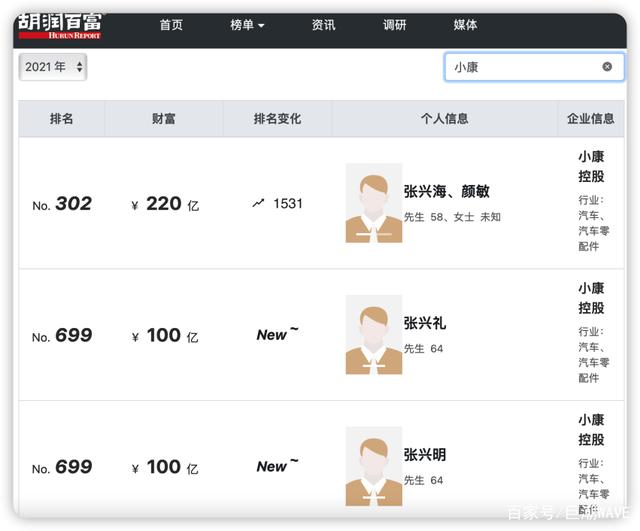640x531 pixels.
Task: Expand the 榜单 menu dropdown
Action: tap(247, 25)
